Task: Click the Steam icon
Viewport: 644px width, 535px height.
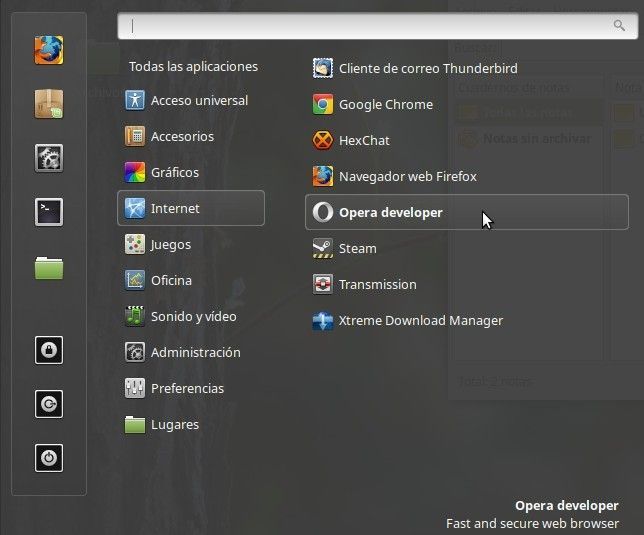Action: coord(323,248)
